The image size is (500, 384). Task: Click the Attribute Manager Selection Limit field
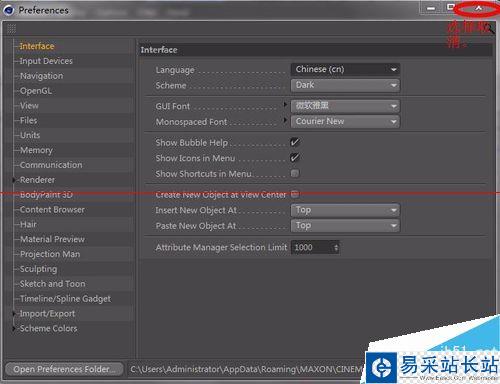click(x=315, y=247)
